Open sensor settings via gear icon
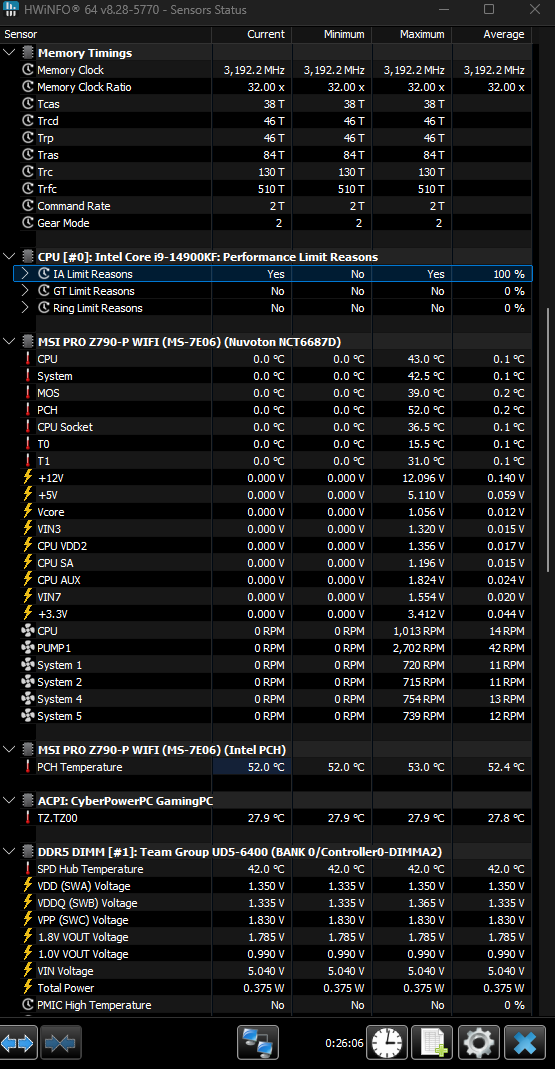555x1069 pixels. click(479, 1042)
